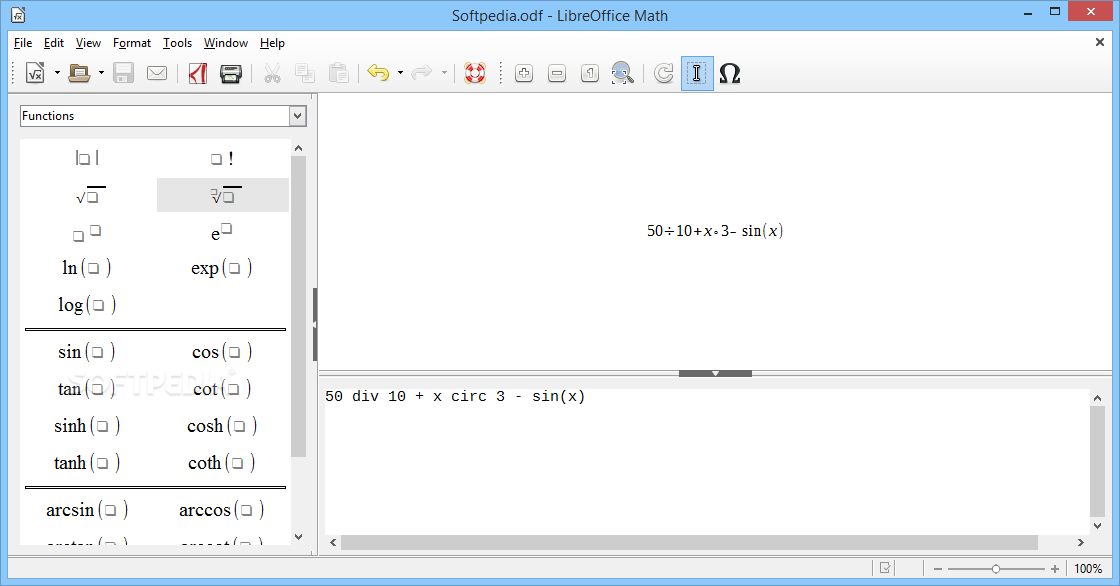Open Help via the lifebuoy icon

474,73
